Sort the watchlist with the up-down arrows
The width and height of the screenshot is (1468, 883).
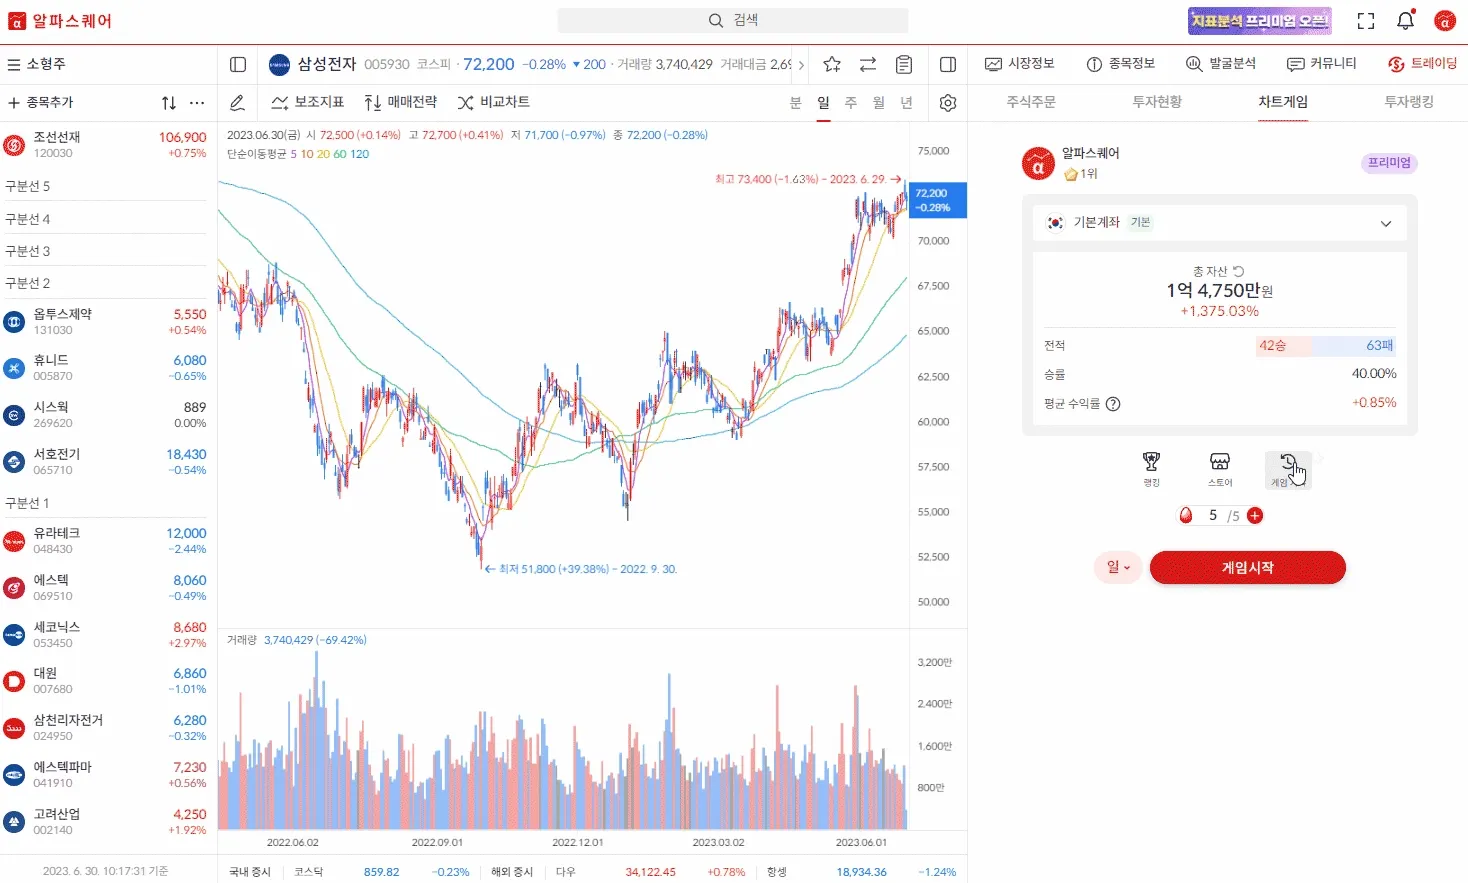coord(169,102)
